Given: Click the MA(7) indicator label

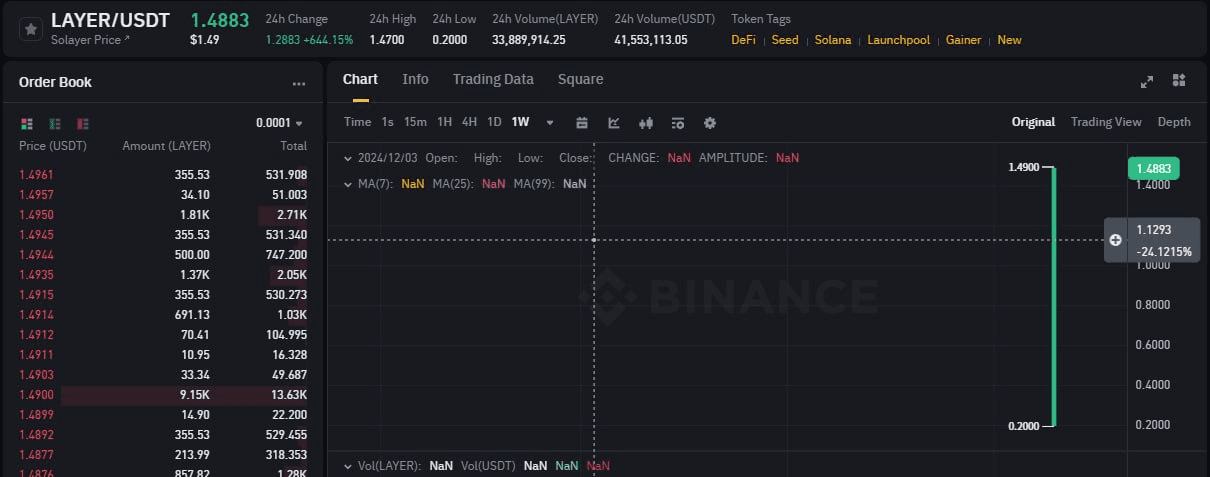Looking at the screenshot, I should (x=376, y=184).
